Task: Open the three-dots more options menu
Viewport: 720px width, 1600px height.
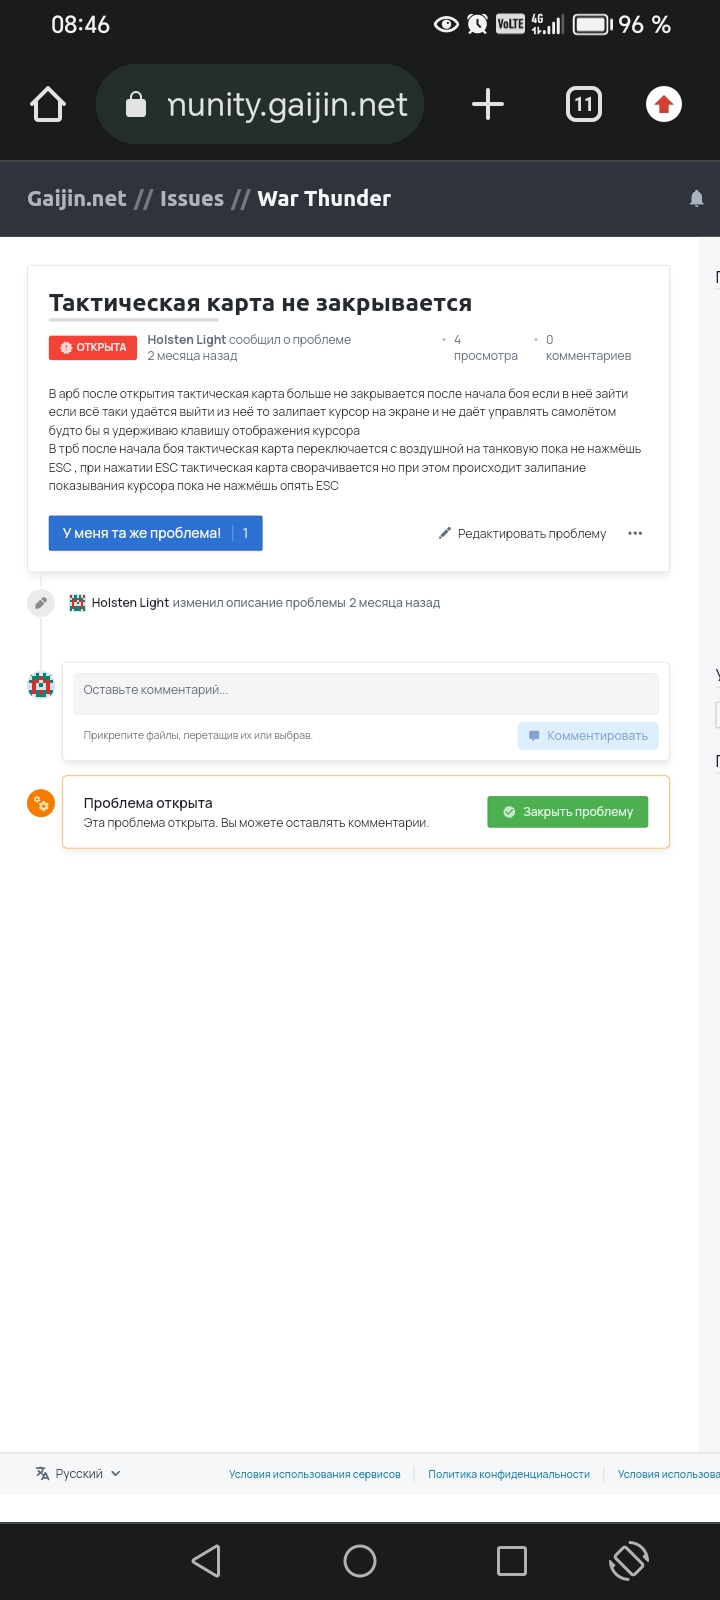Action: point(635,533)
